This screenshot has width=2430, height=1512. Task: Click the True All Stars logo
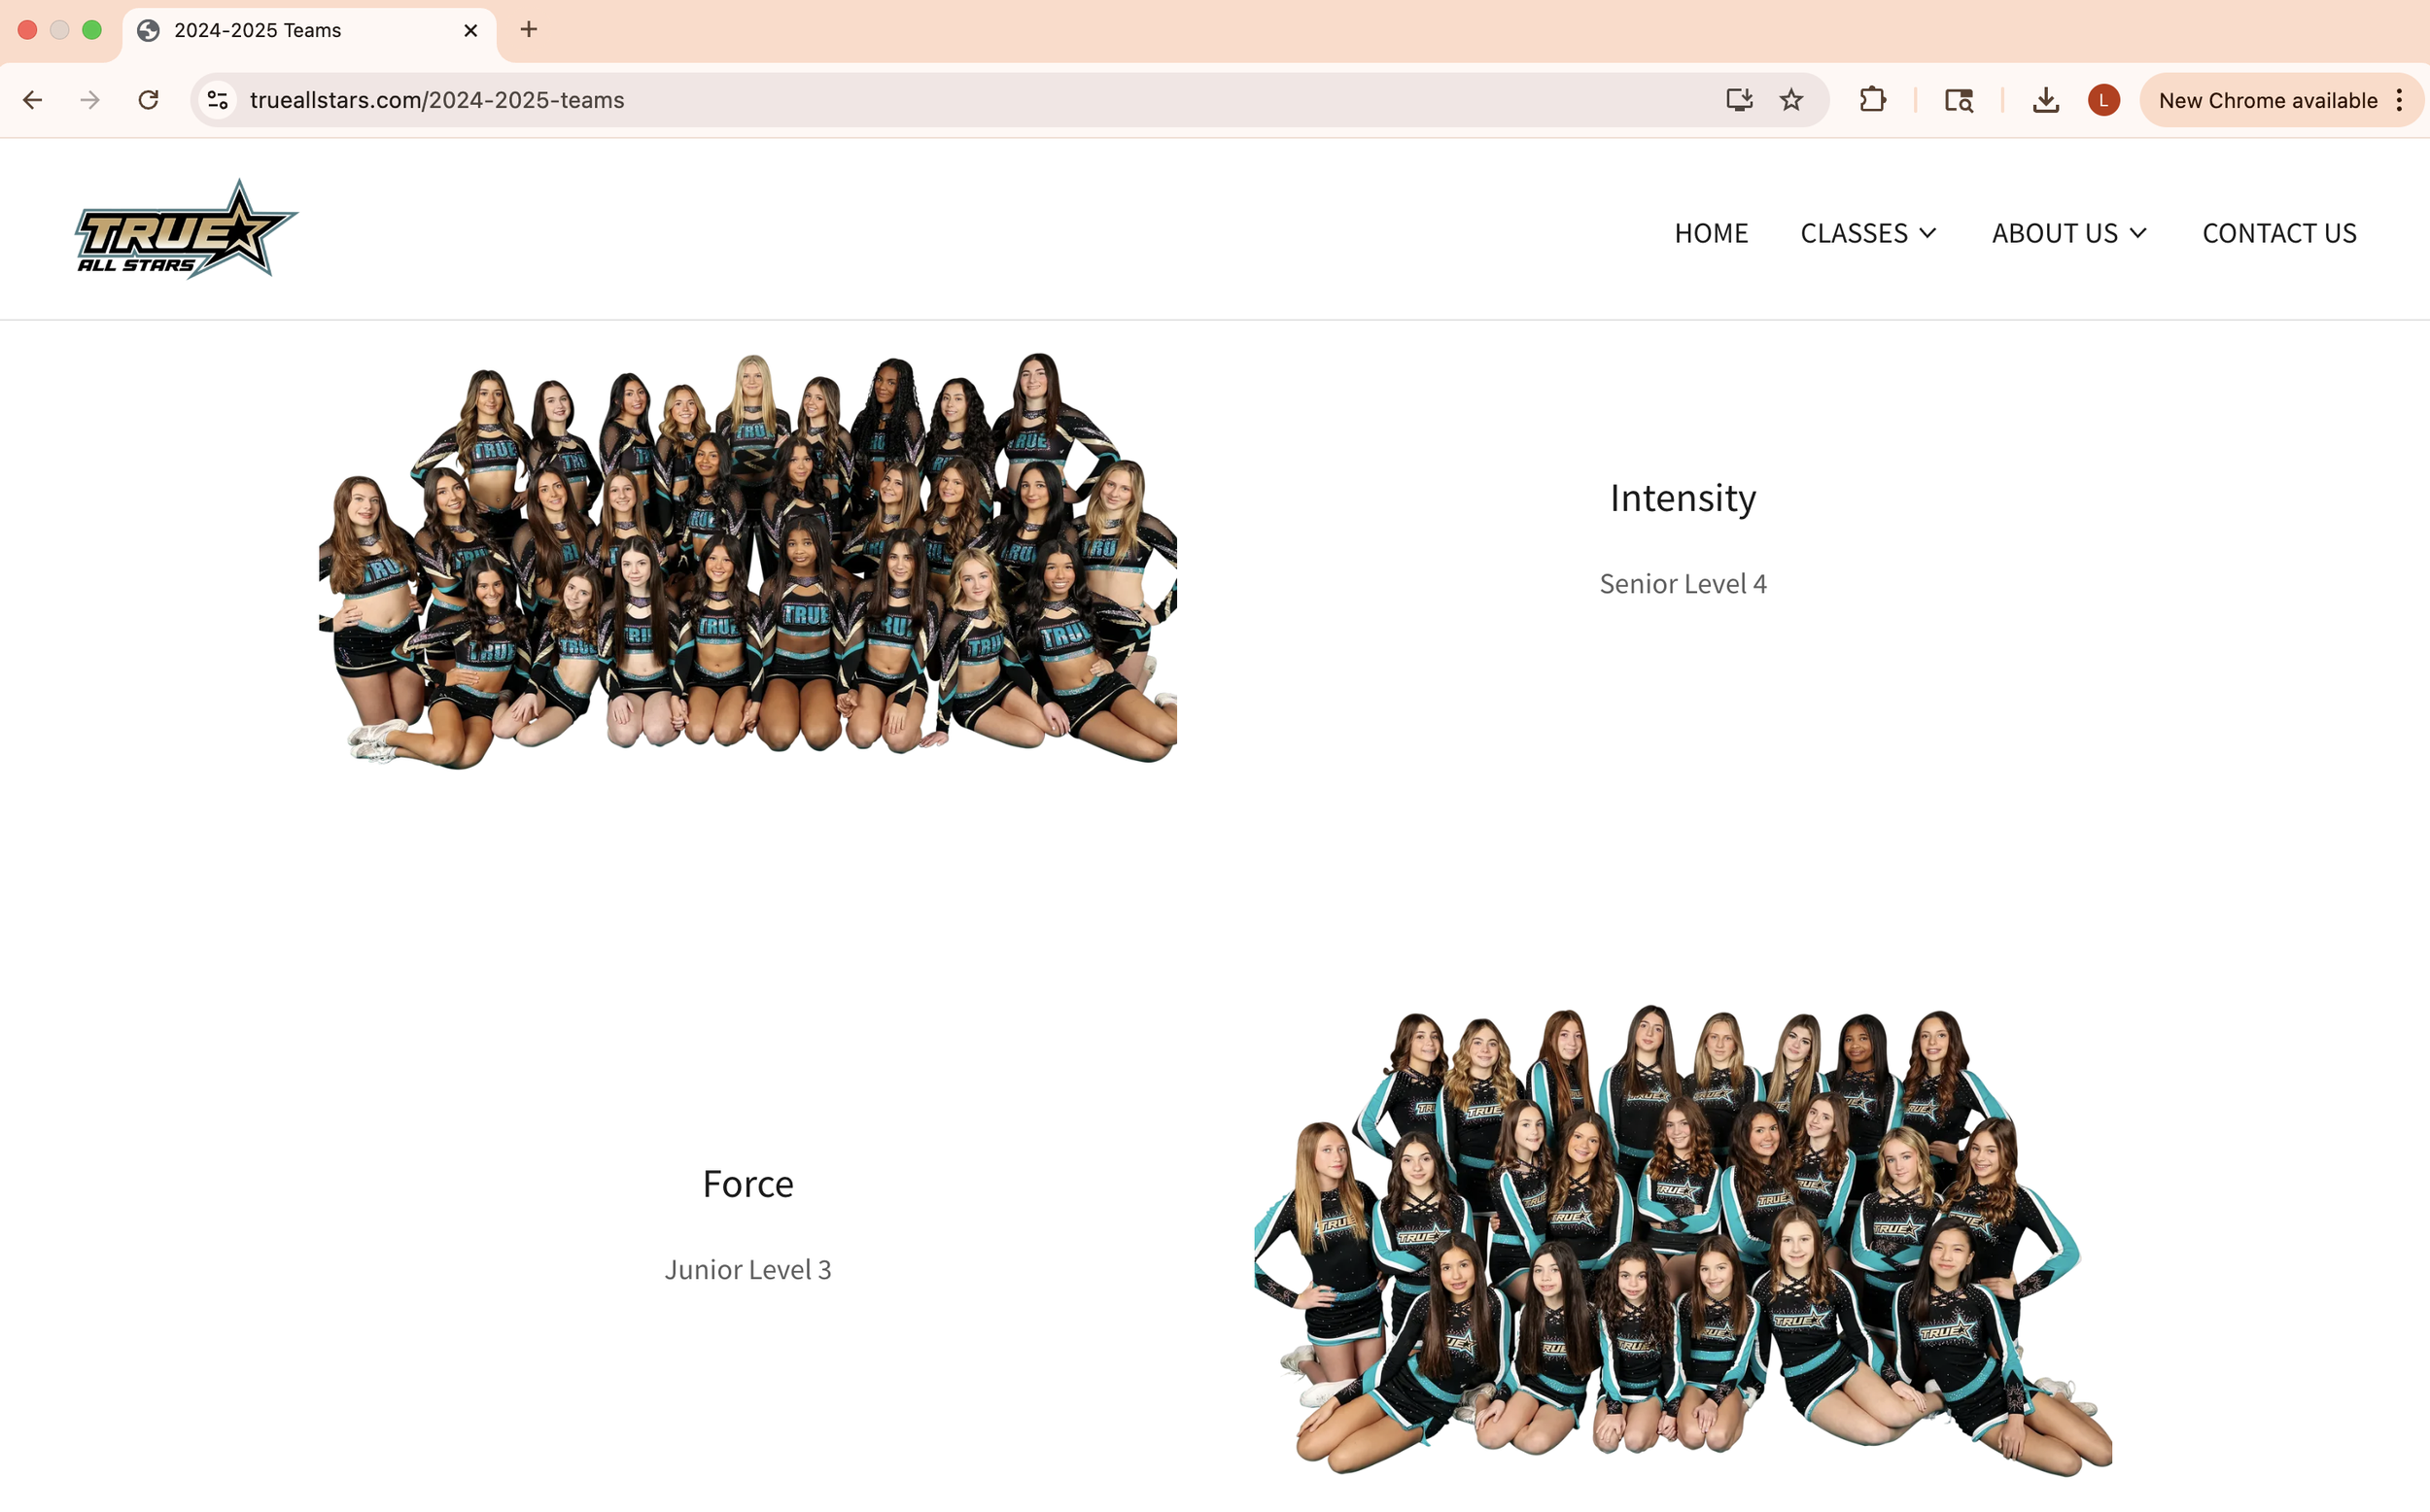[186, 228]
